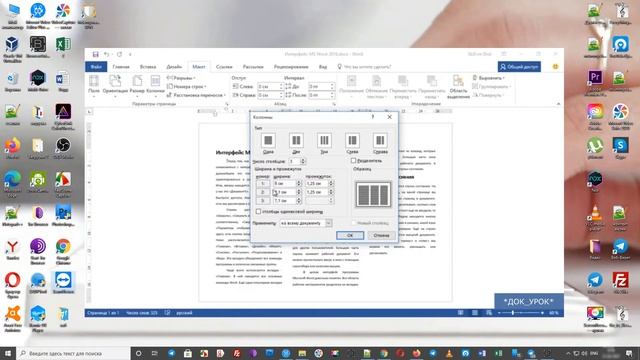Image resolution: width=640 pixels, height=360 pixels.
Task: Open the Skype desktop shortcut
Action: 620,148
